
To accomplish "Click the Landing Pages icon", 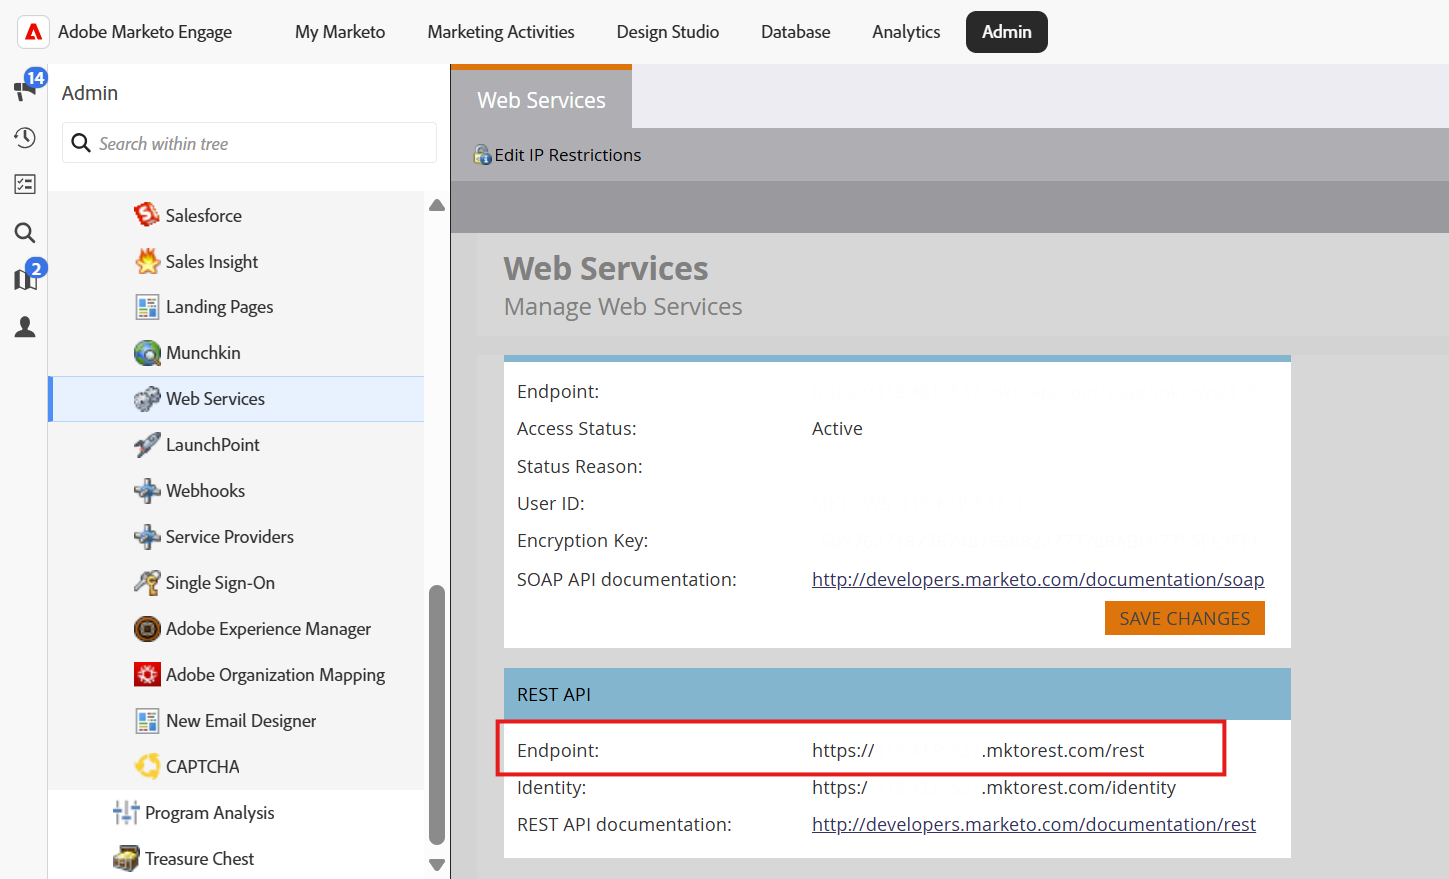I will pyautogui.click(x=147, y=307).
